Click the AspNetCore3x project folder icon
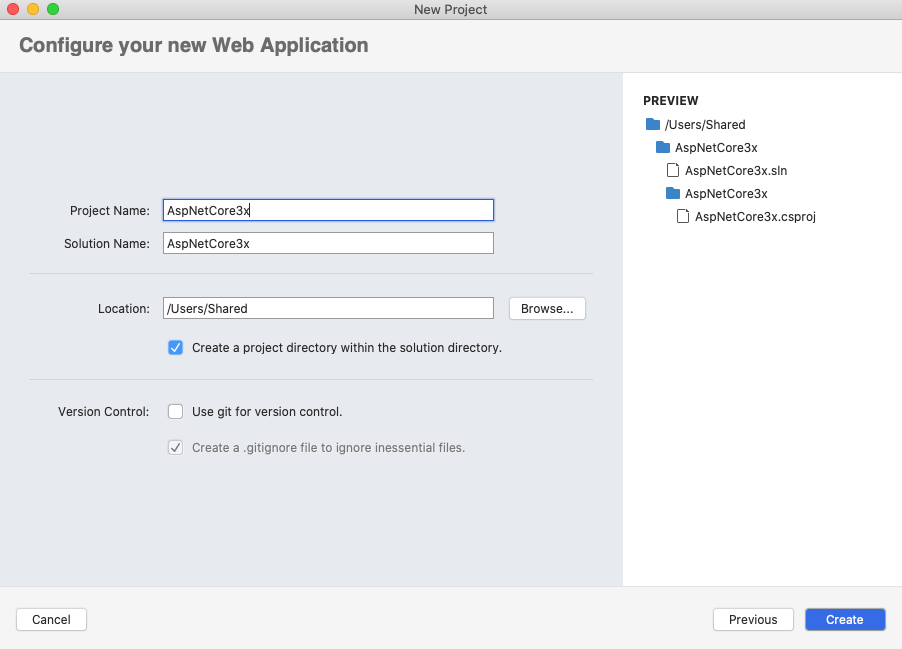This screenshot has height=649, width=902. pos(673,193)
